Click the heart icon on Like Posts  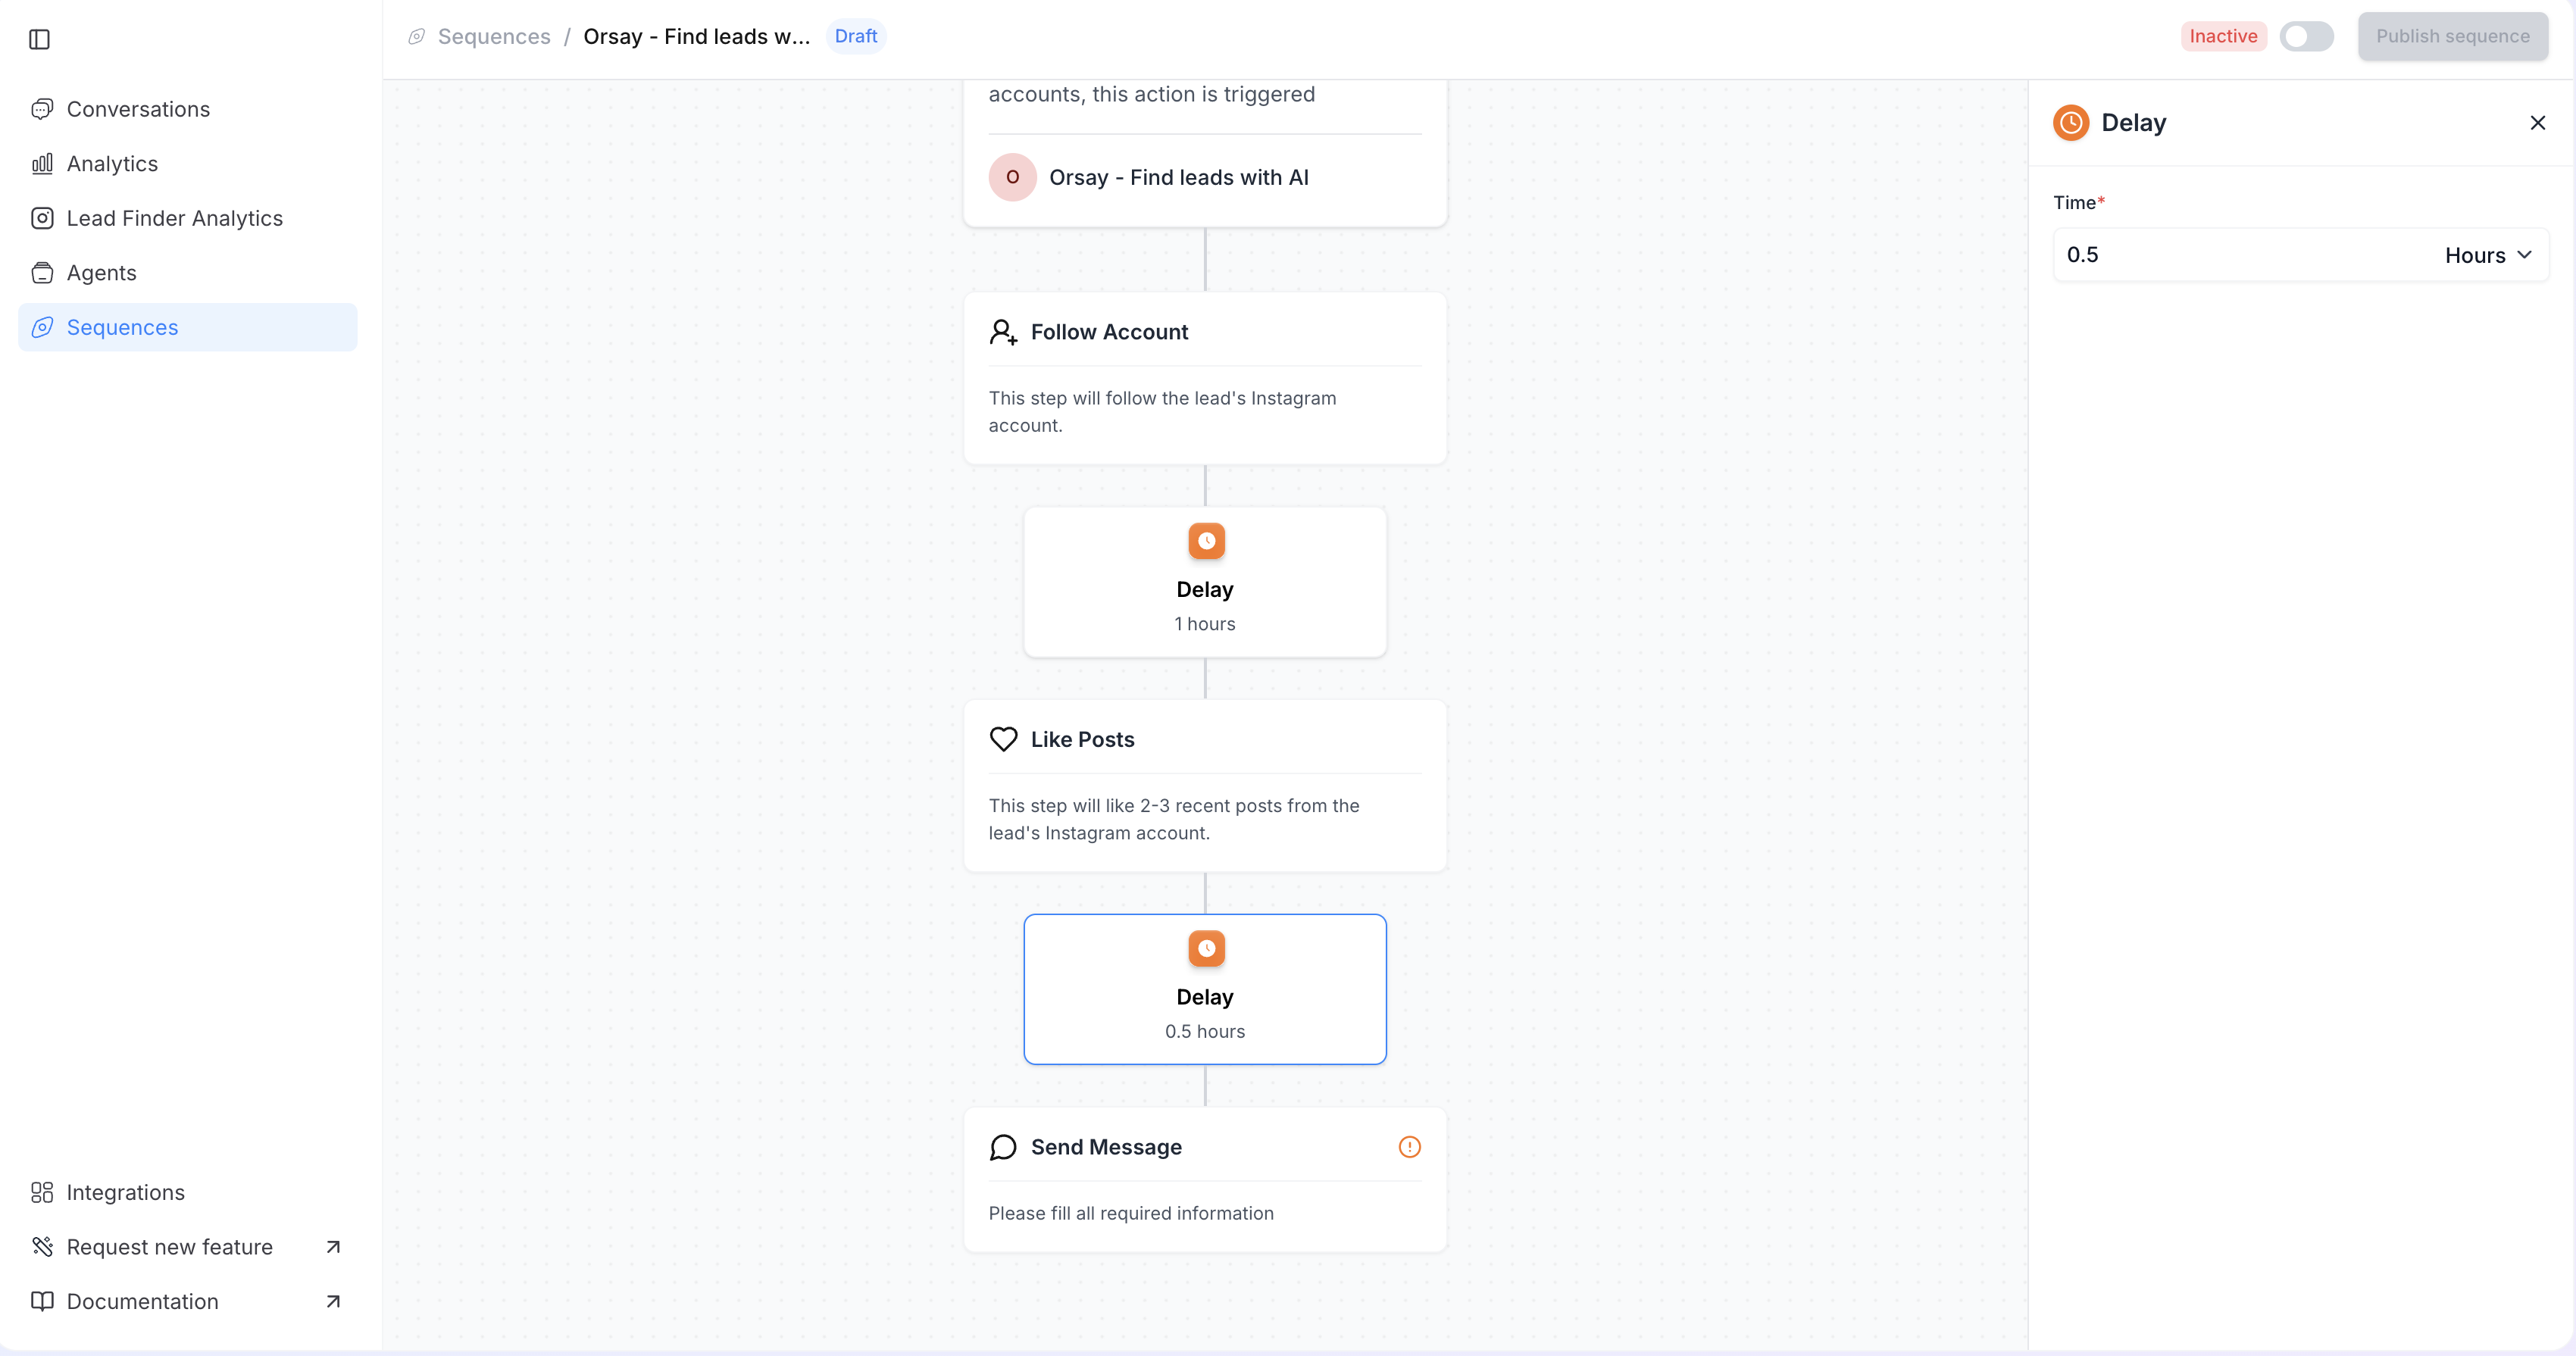1003,739
